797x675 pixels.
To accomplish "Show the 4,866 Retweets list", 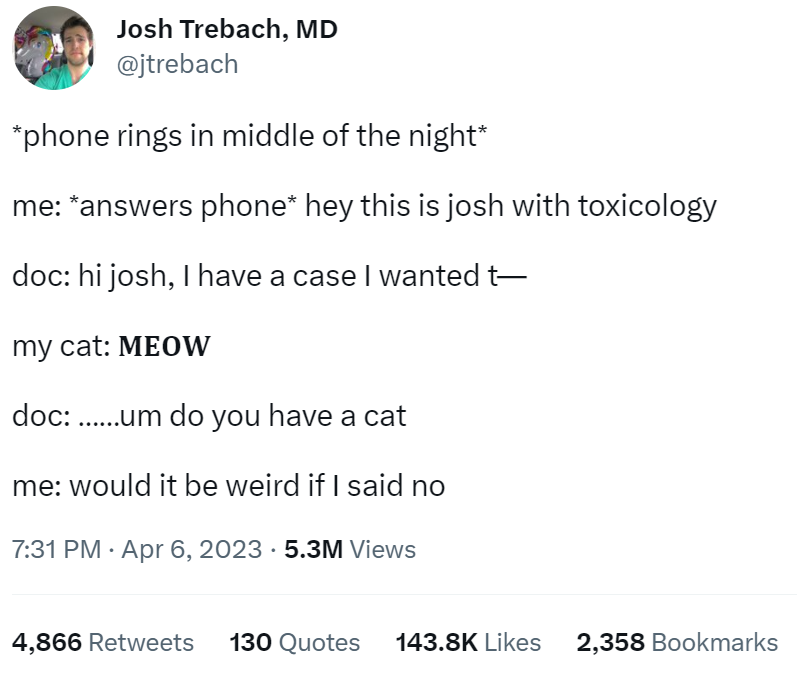I will pos(103,642).
